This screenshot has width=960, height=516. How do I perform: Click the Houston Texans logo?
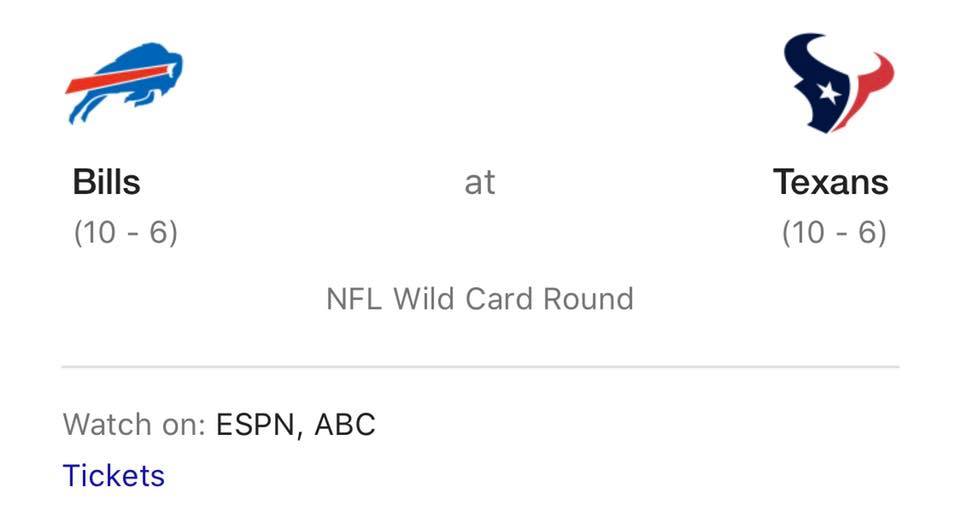tap(838, 84)
